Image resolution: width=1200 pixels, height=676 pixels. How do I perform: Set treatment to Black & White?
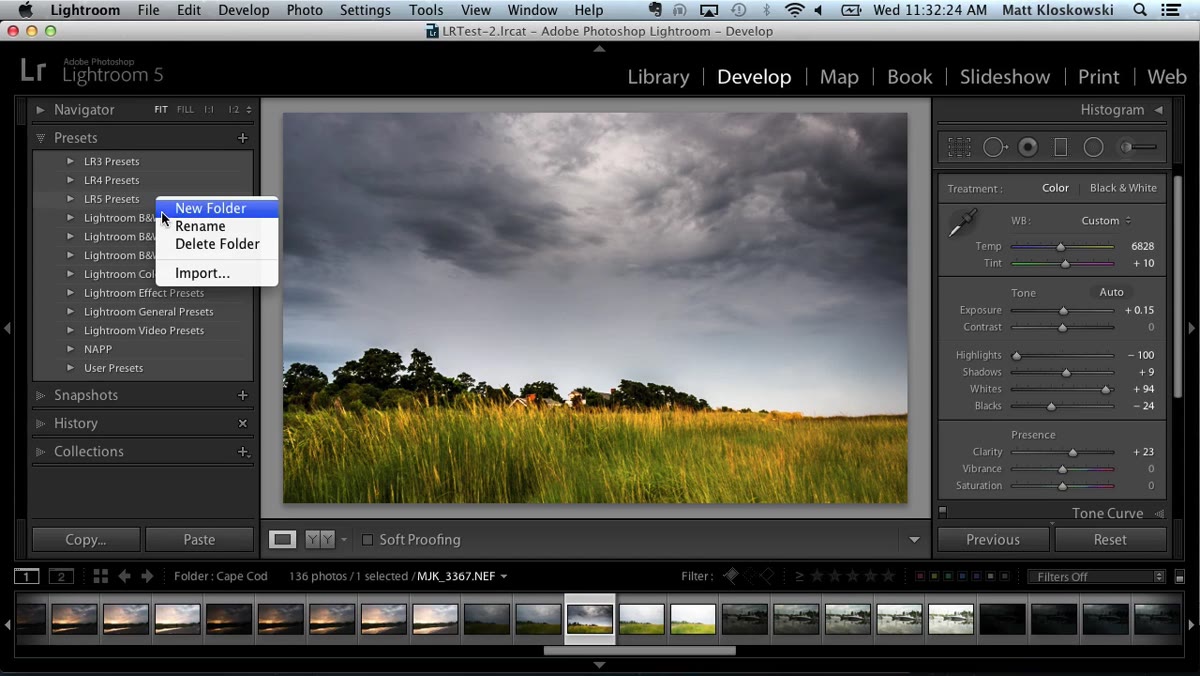pyautogui.click(x=1123, y=188)
